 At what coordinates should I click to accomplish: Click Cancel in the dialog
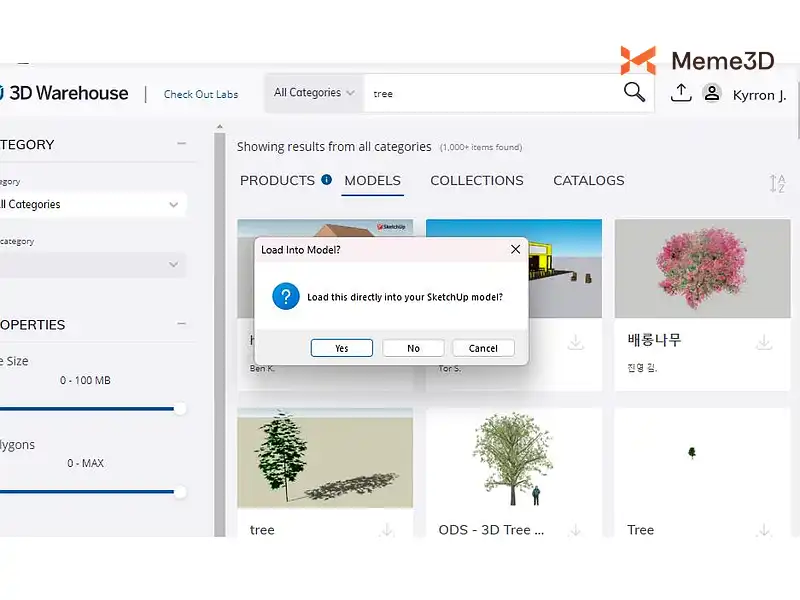pos(483,348)
